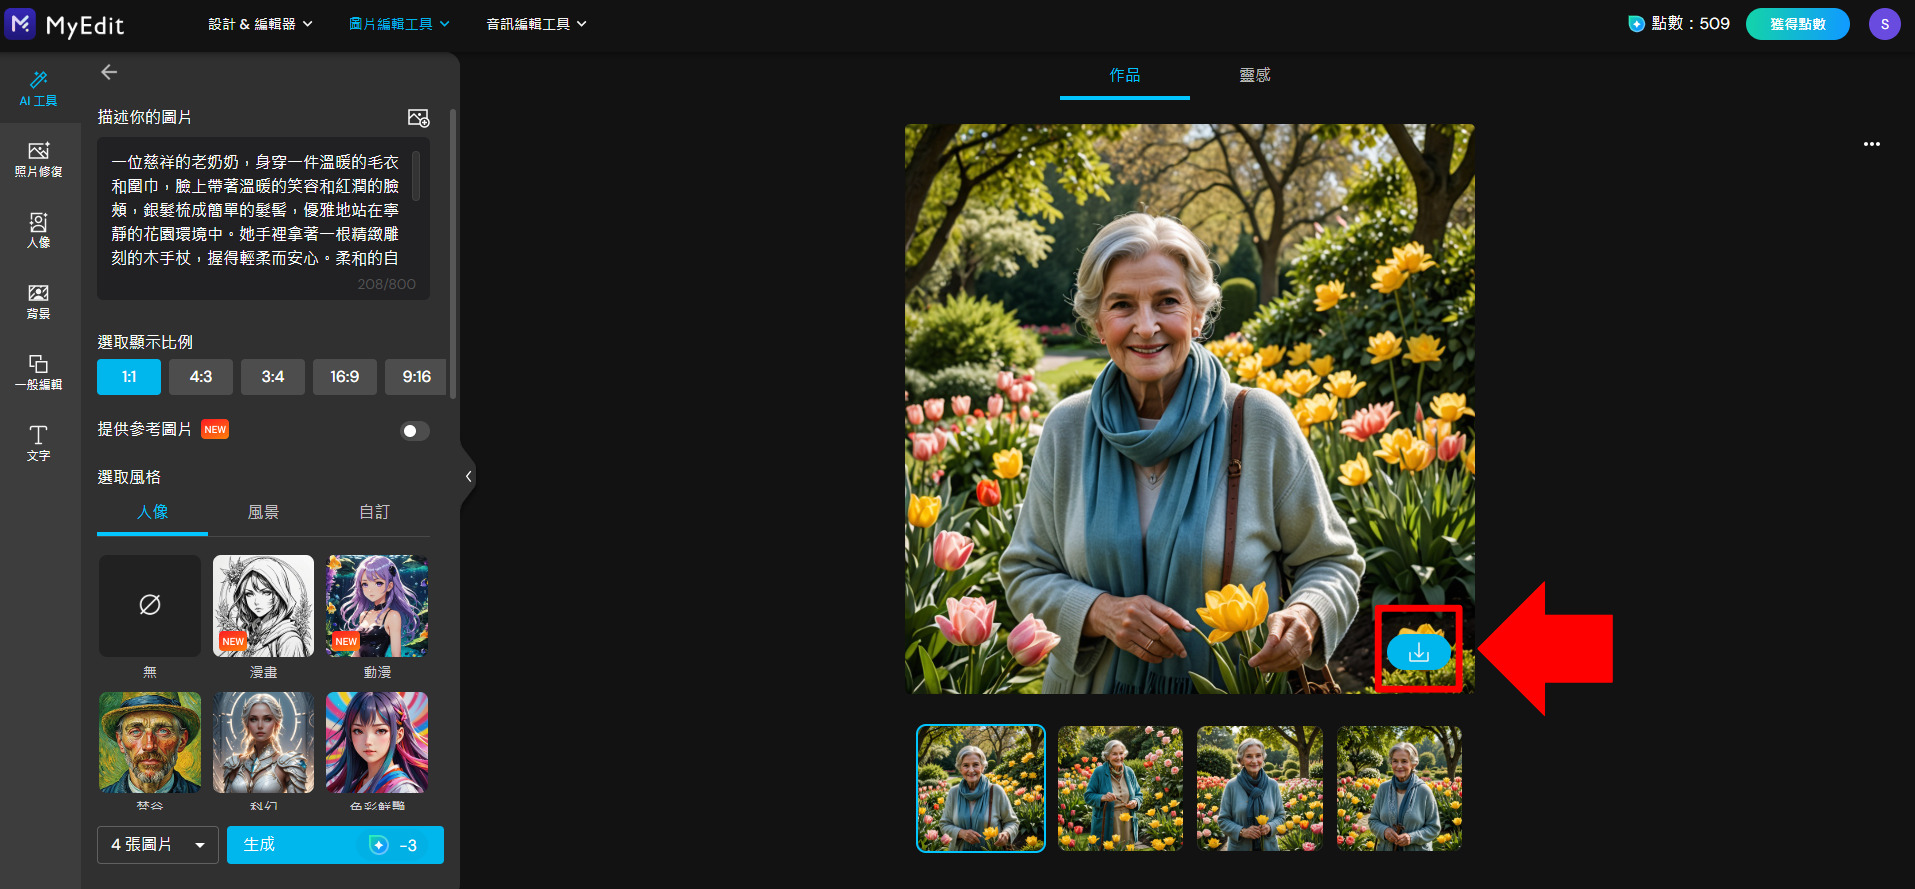Click the left panel vertical scrollbar
The image size is (1915, 889).
coord(453,254)
